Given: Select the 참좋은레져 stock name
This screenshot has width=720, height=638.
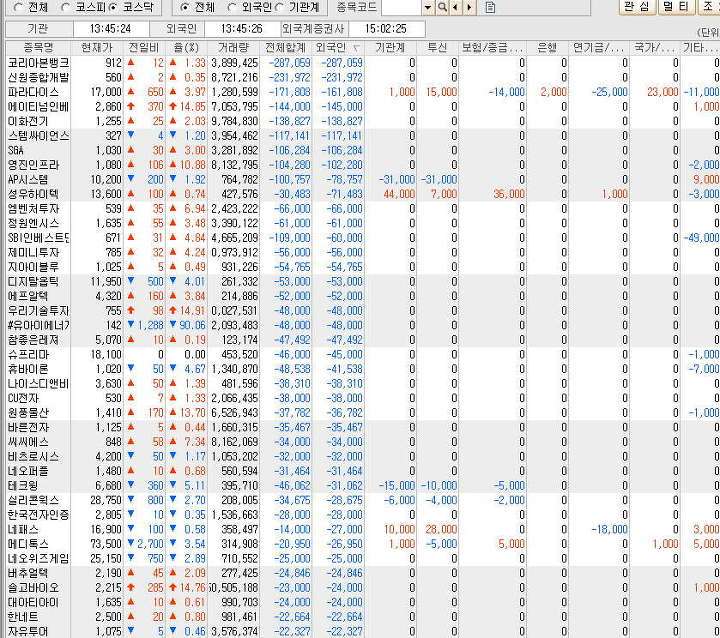Looking at the screenshot, I should point(34,340).
